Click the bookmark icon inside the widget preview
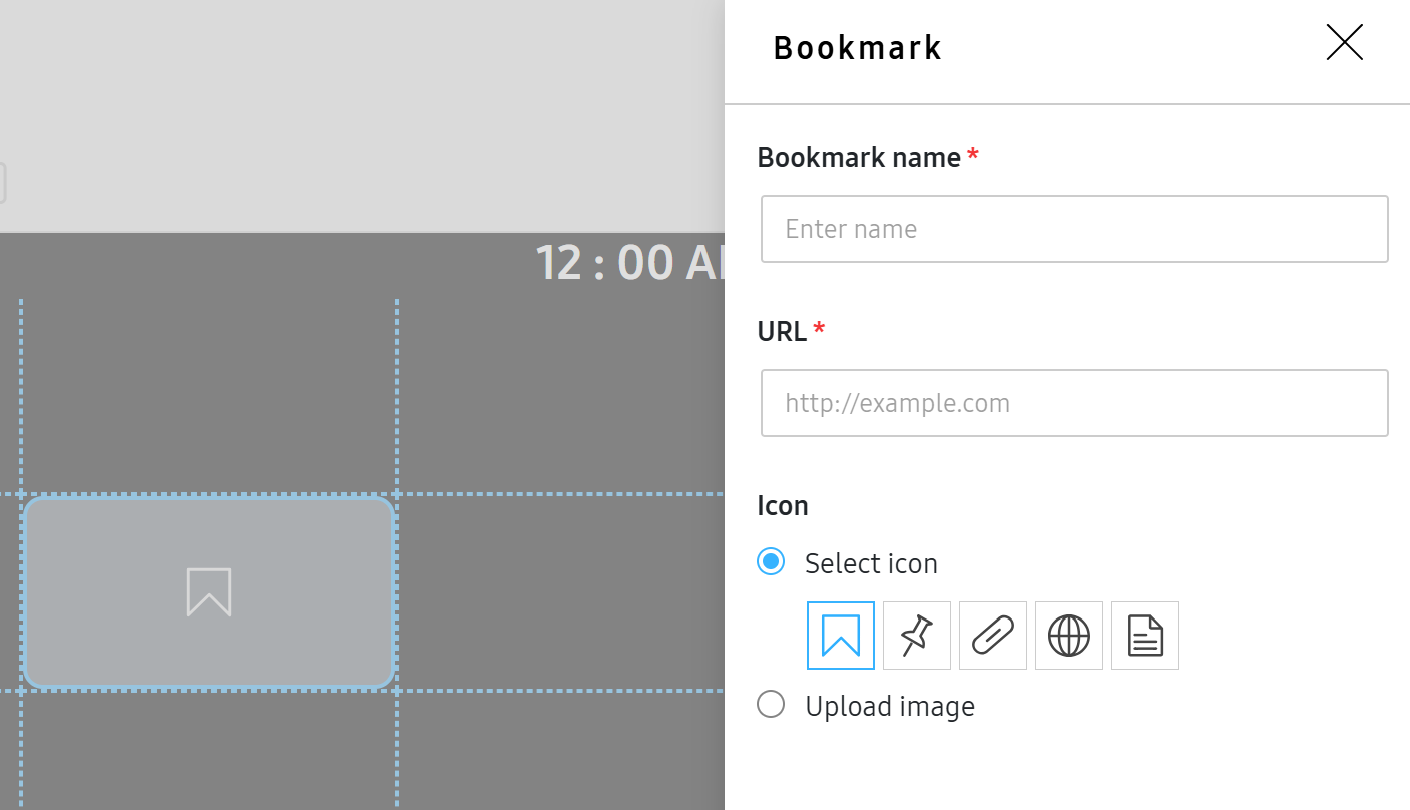Image resolution: width=1410 pixels, height=810 pixels. pos(208,592)
